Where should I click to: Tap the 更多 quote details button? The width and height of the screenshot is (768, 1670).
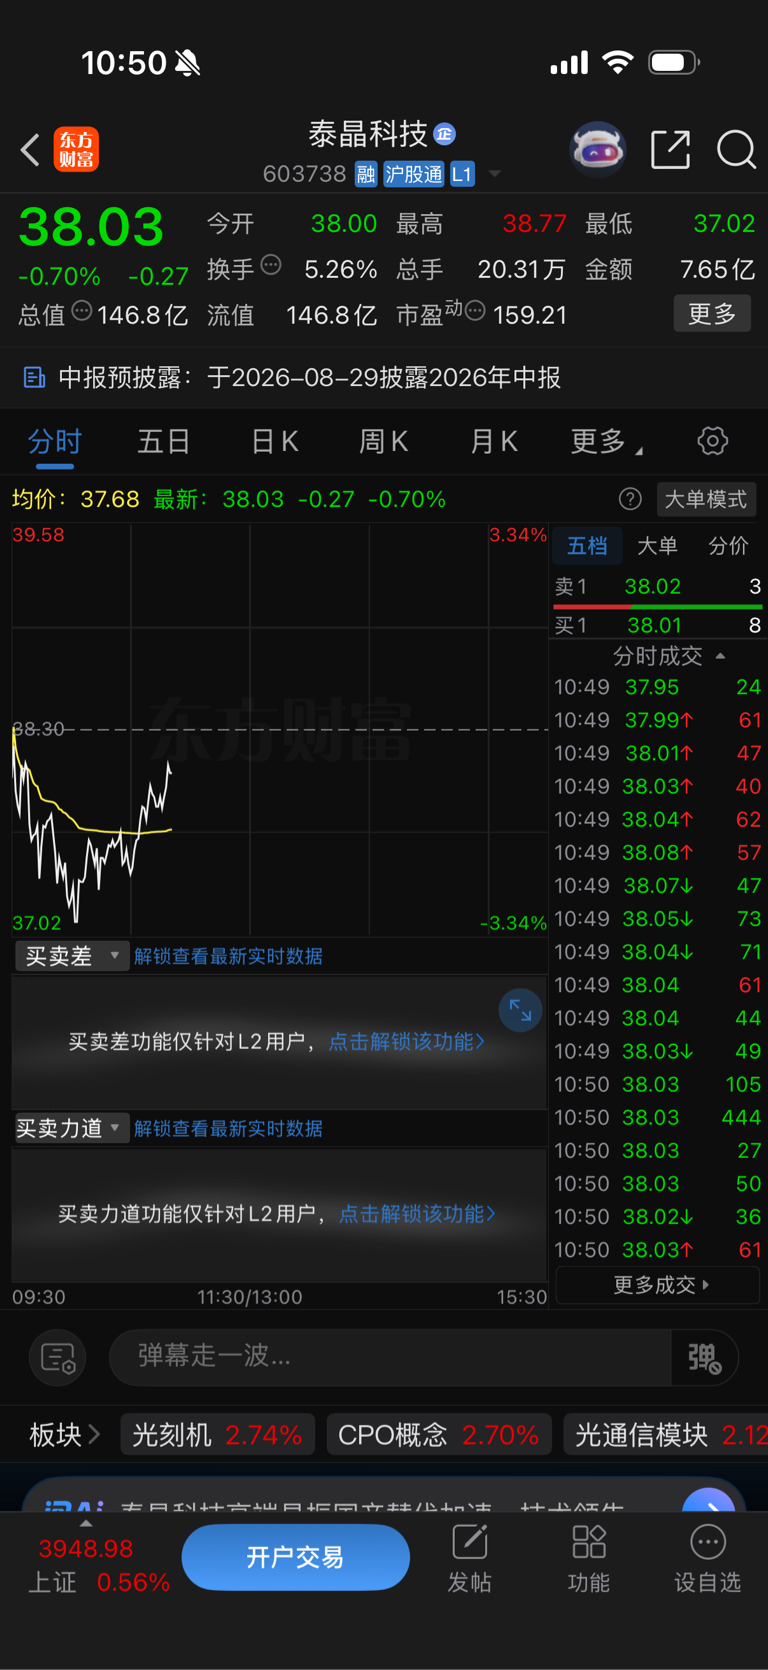(712, 314)
